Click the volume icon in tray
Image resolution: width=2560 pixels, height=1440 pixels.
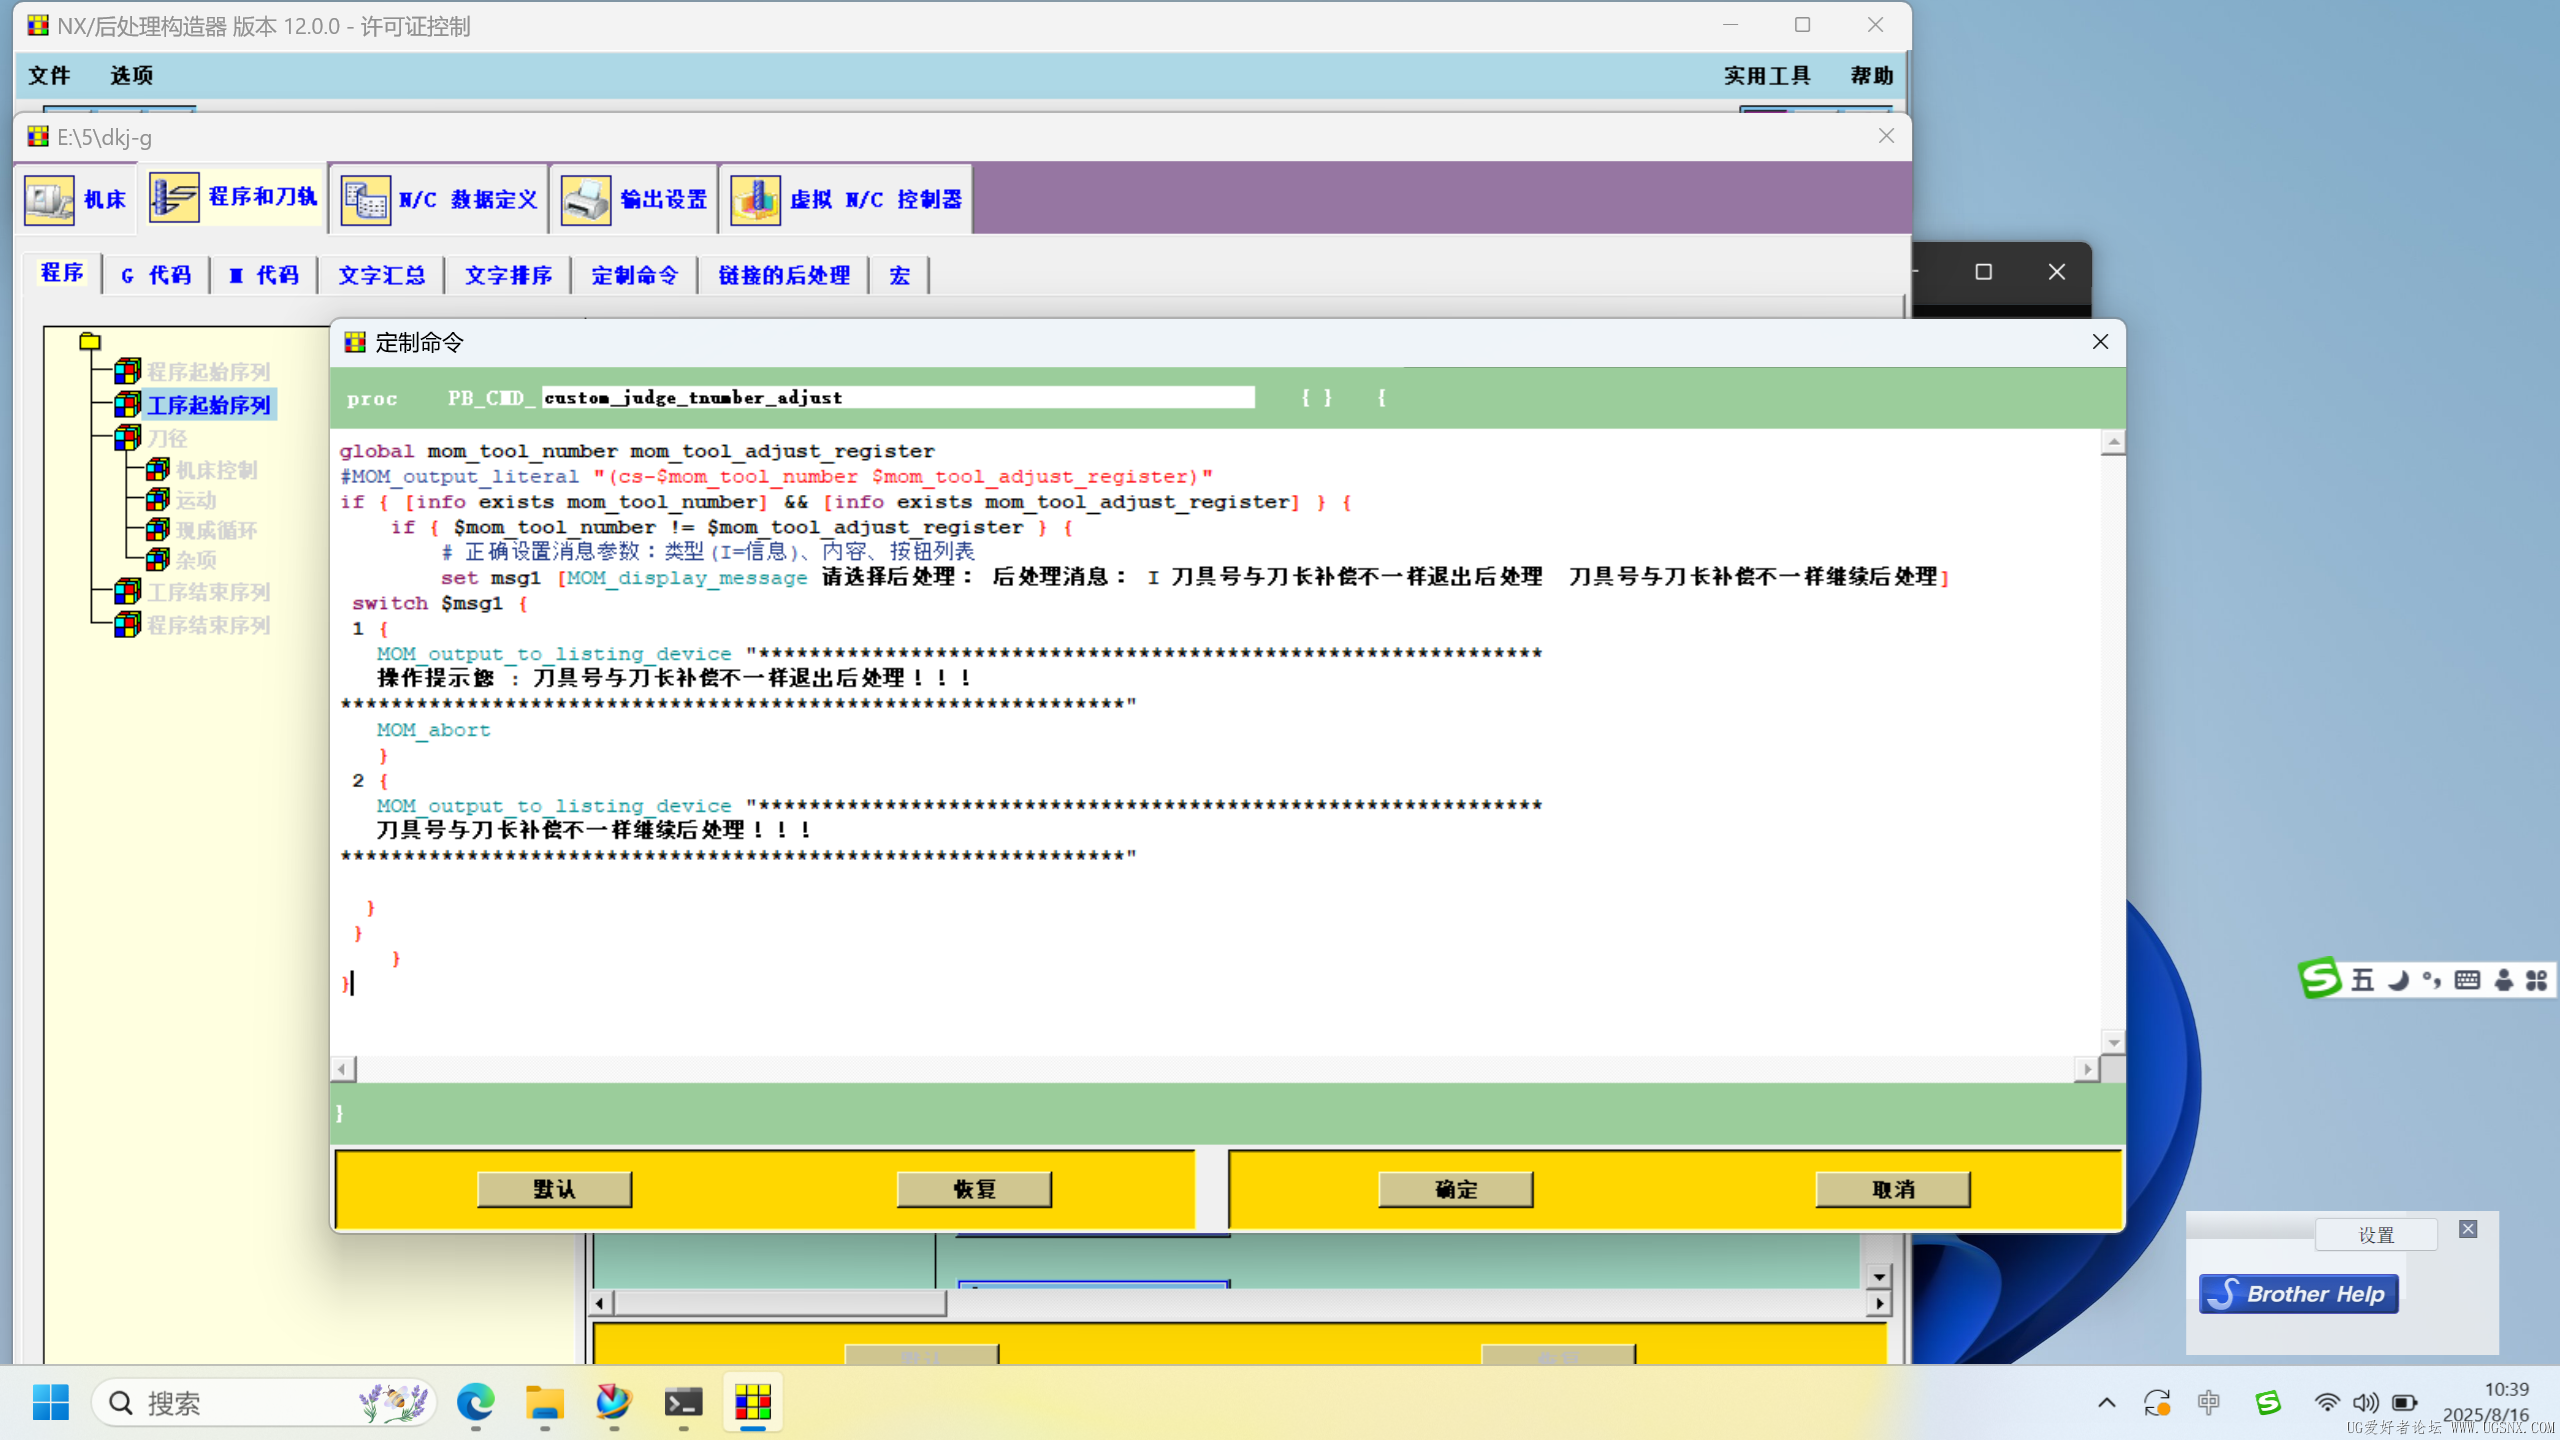(2365, 1403)
